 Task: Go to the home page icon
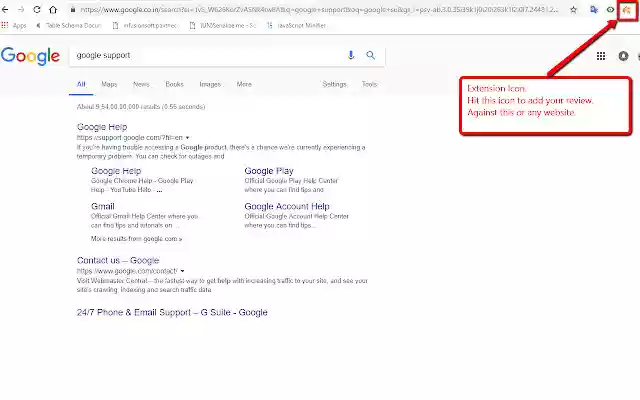coord(53,9)
